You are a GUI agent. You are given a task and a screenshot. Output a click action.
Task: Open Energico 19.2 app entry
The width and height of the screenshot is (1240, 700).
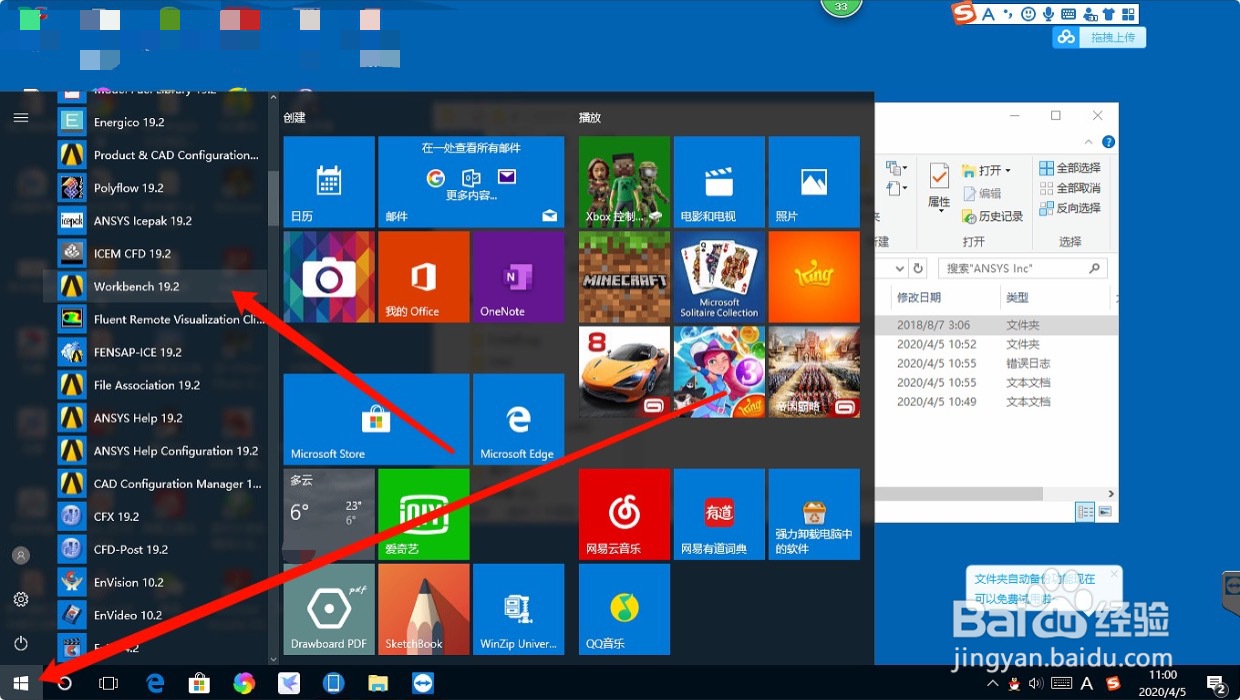click(155, 122)
